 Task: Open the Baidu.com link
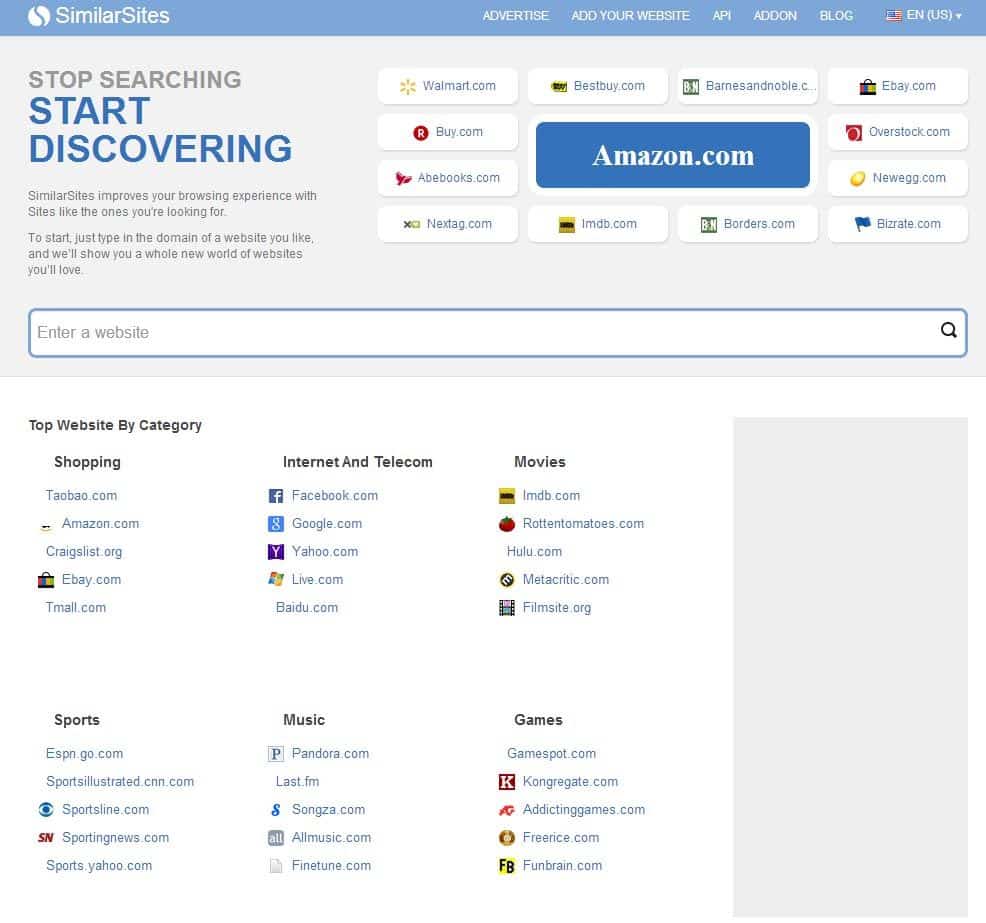point(307,608)
